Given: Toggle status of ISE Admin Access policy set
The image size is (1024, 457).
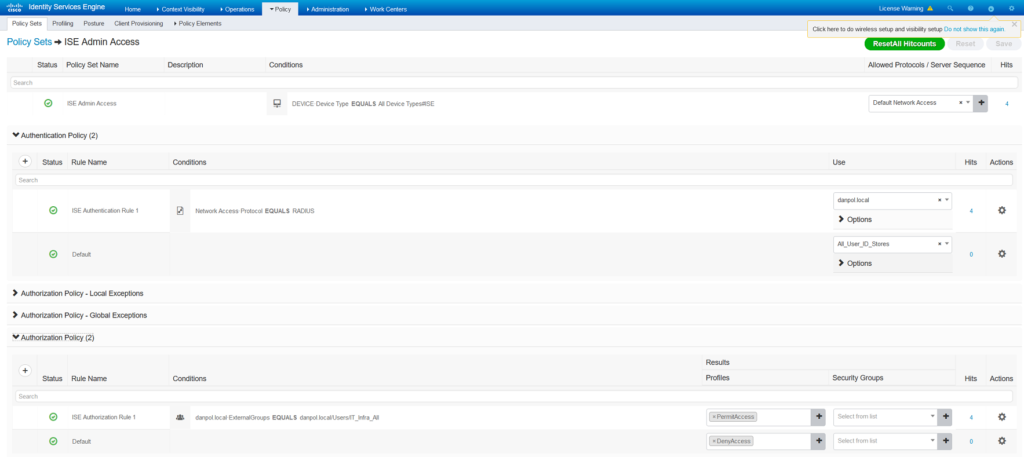Looking at the screenshot, I should click(48, 103).
